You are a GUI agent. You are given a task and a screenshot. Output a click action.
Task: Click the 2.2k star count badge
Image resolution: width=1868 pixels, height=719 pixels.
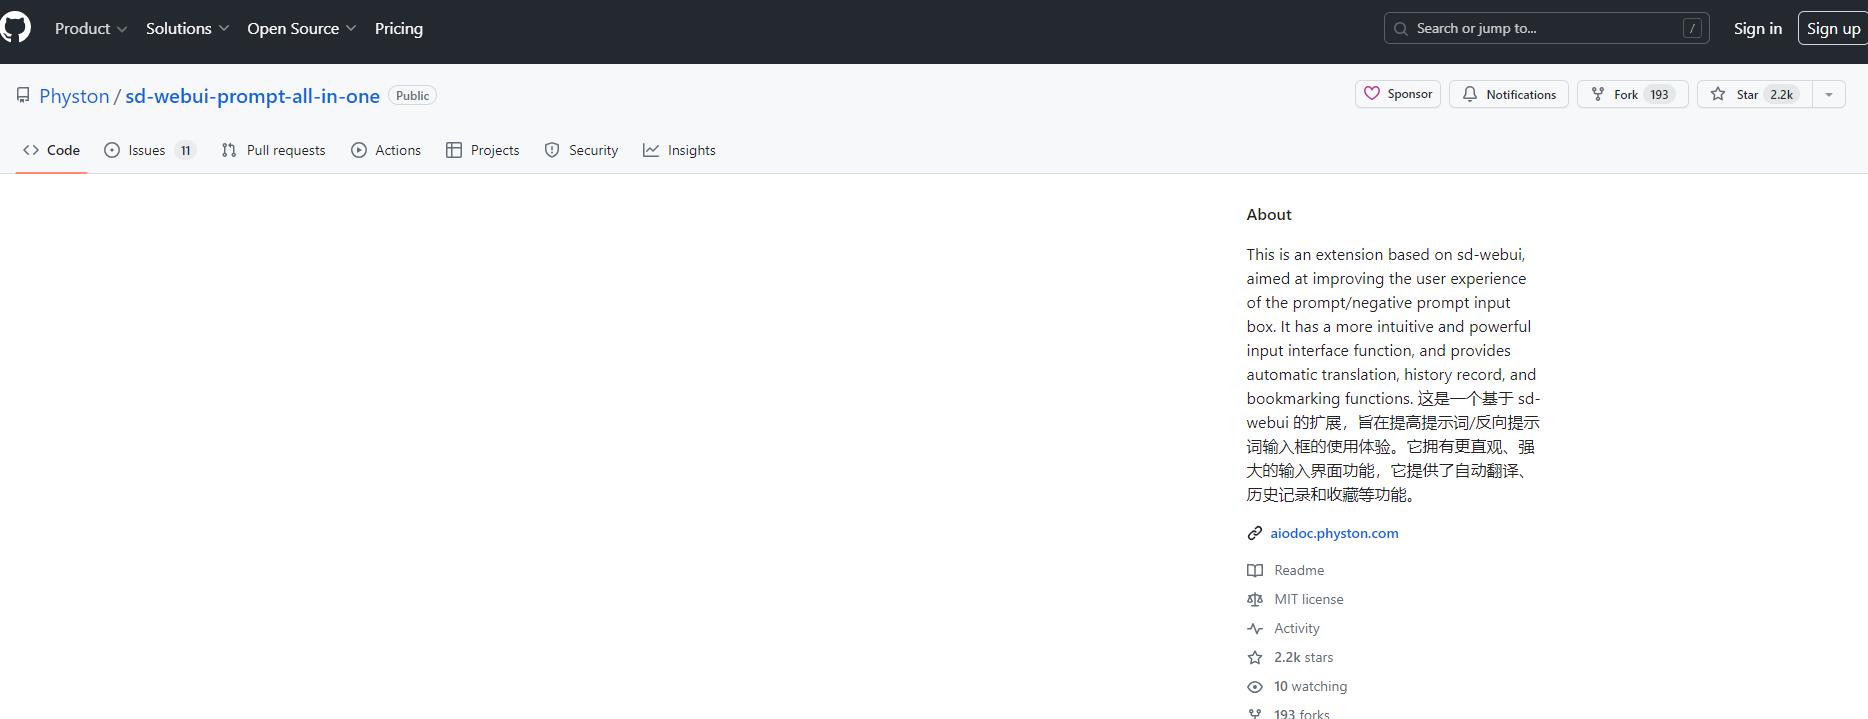tap(1782, 94)
